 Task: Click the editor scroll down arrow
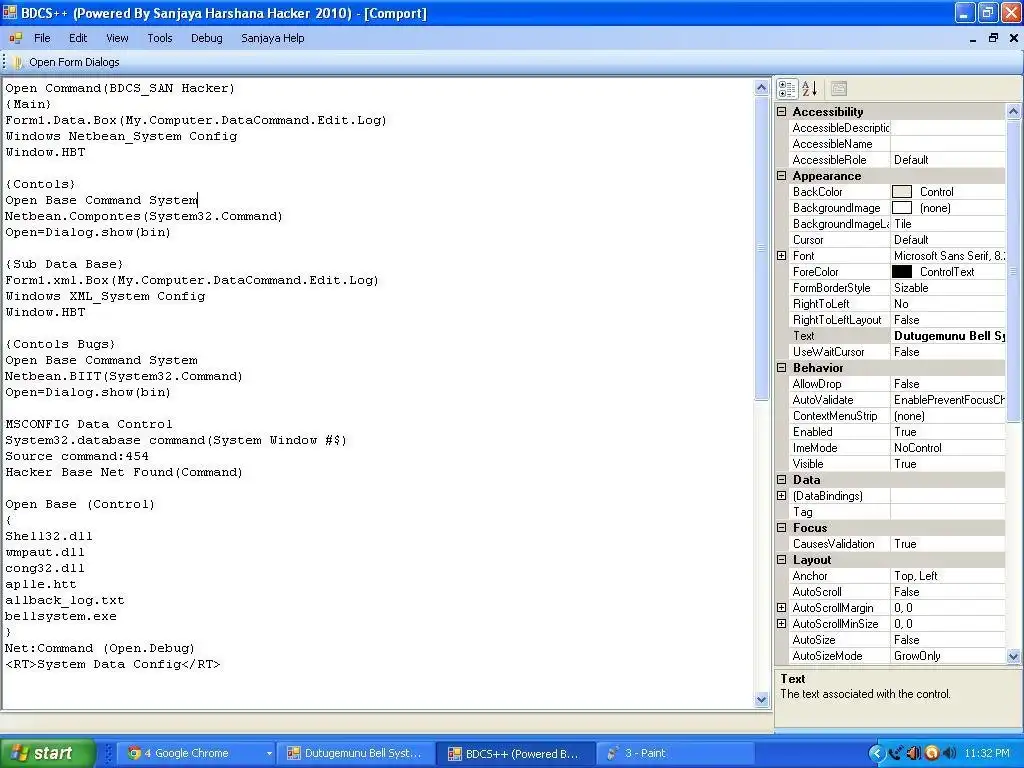761,699
